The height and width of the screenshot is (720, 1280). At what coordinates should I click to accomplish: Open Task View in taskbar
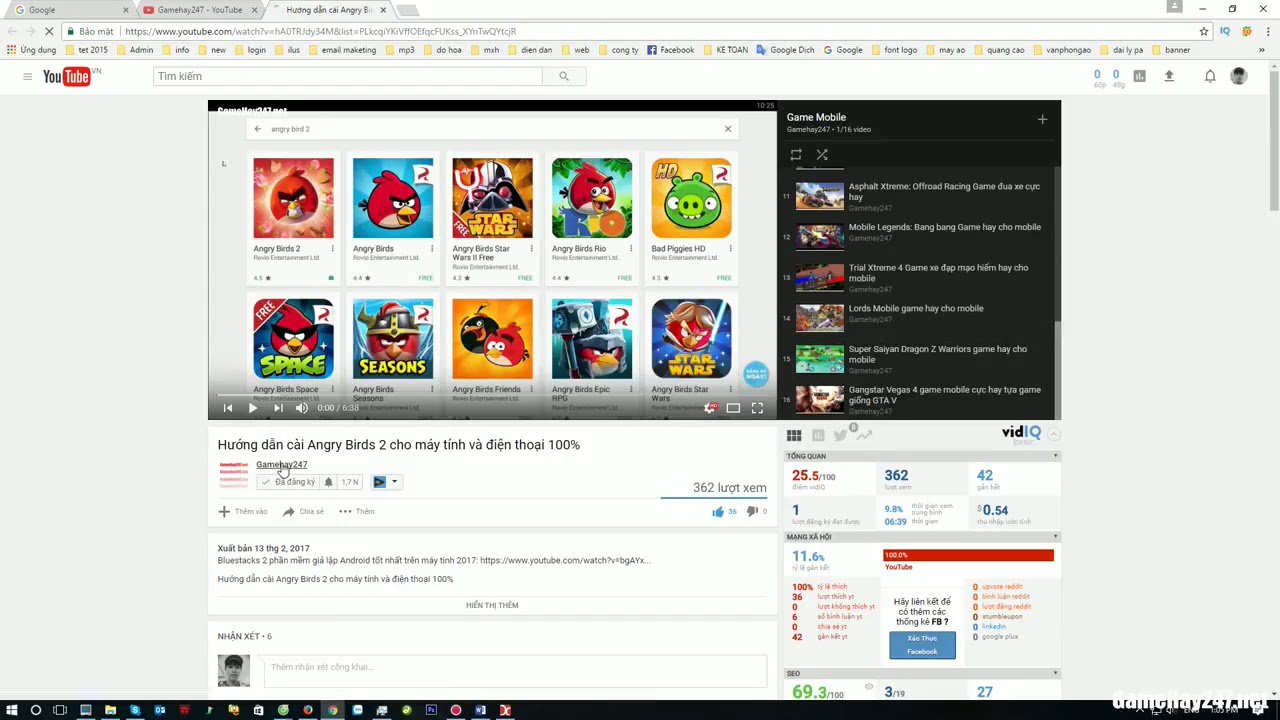pos(60,711)
